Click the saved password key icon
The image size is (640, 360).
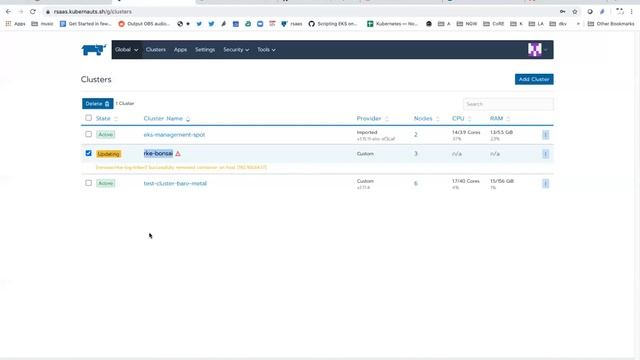[562, 11]
